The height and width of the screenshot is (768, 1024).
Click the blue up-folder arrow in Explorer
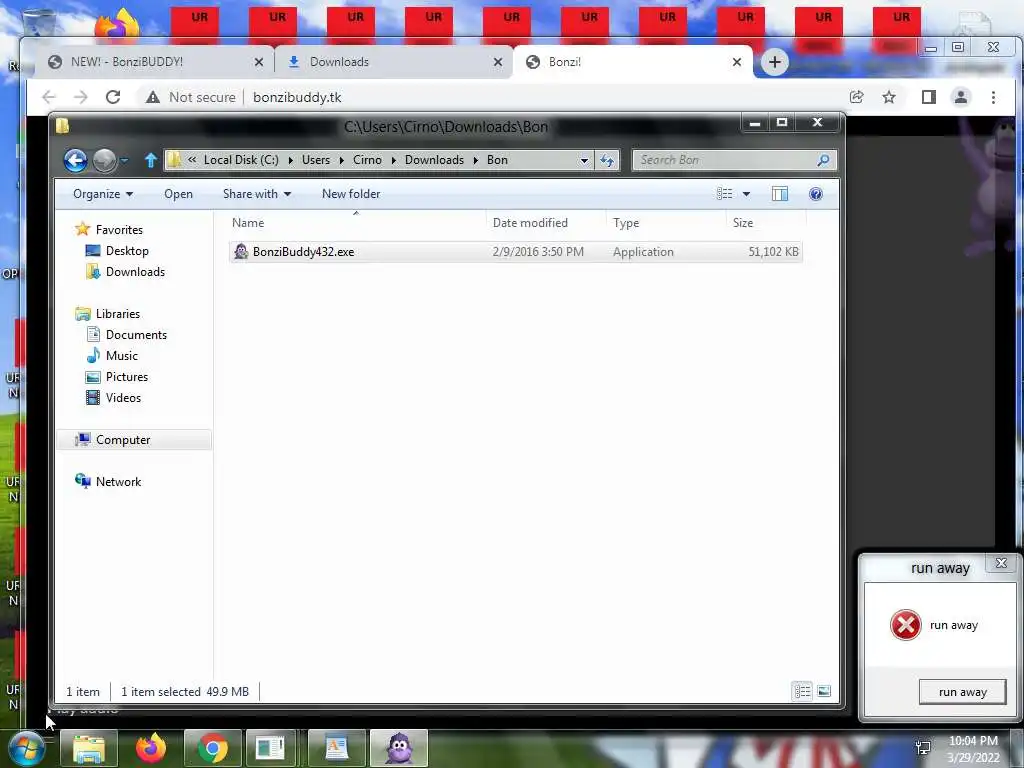point(151,160)
